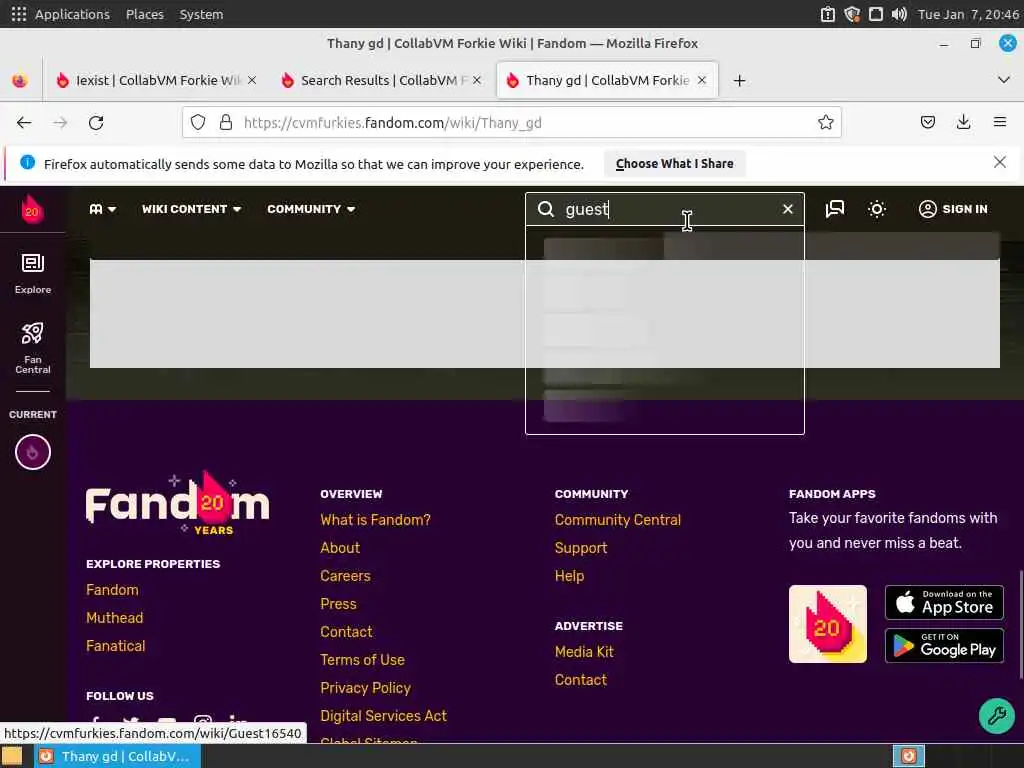The width and height of the screenshot is (1024, 768).
Task: Clear the wiki search text with the X
Action: (x=788, y=209)
